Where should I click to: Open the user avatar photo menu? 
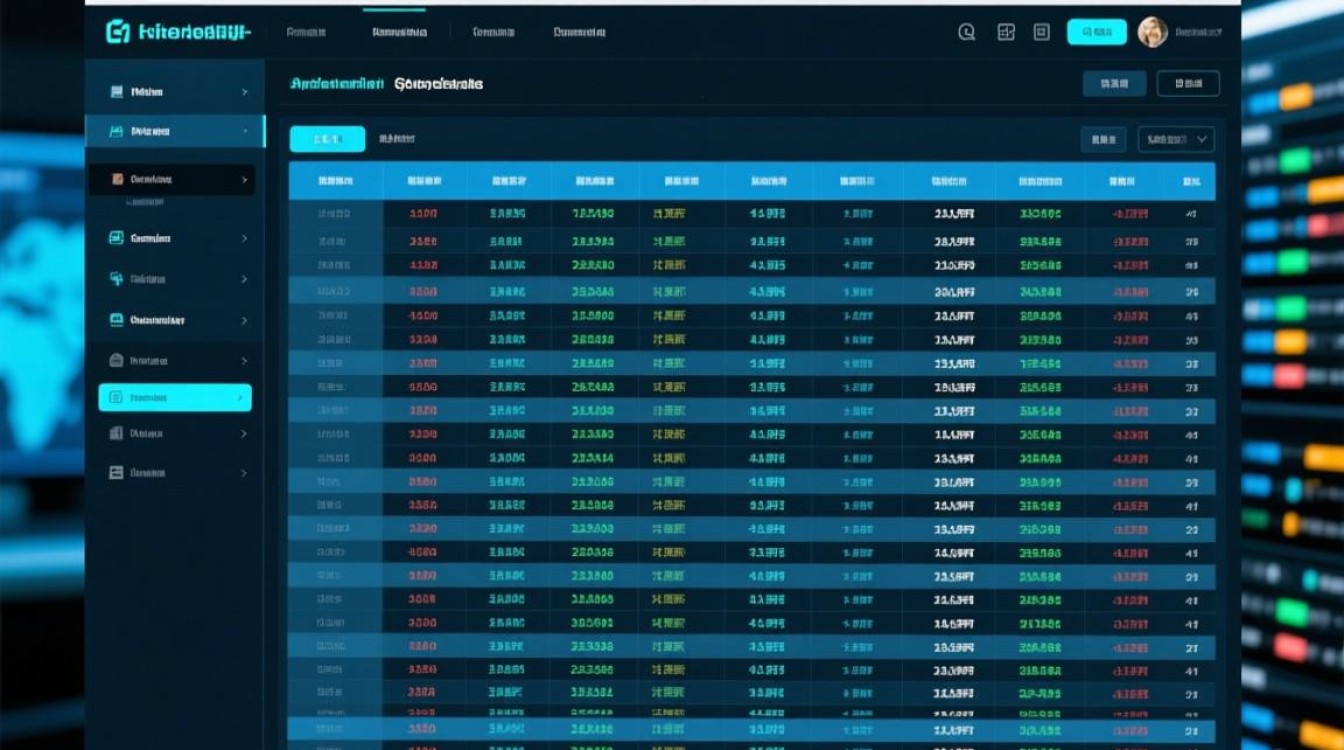[x=1153, y=32]
